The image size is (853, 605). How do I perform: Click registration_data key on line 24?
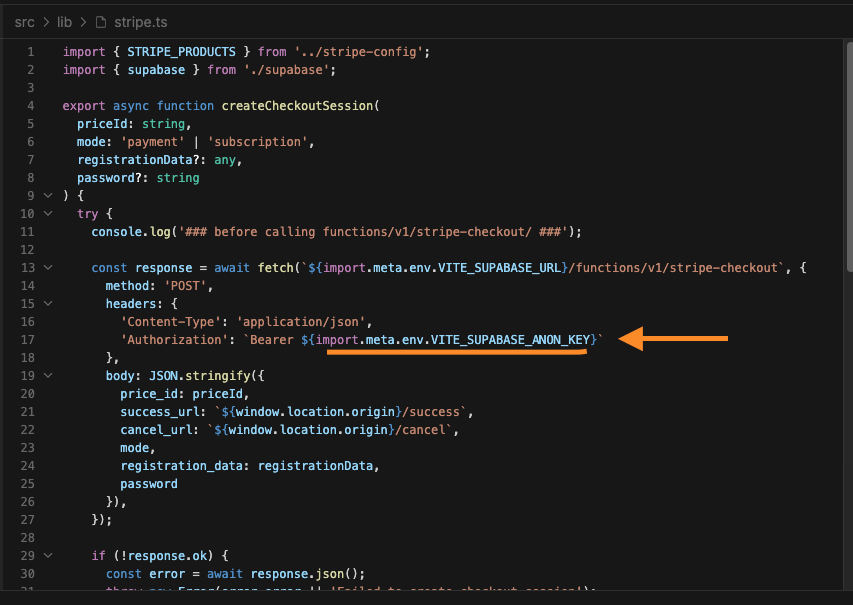tap(181, 465)
